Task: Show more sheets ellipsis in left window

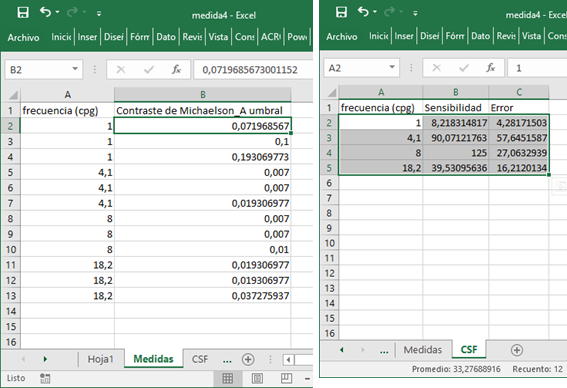Action: (227, 360)
